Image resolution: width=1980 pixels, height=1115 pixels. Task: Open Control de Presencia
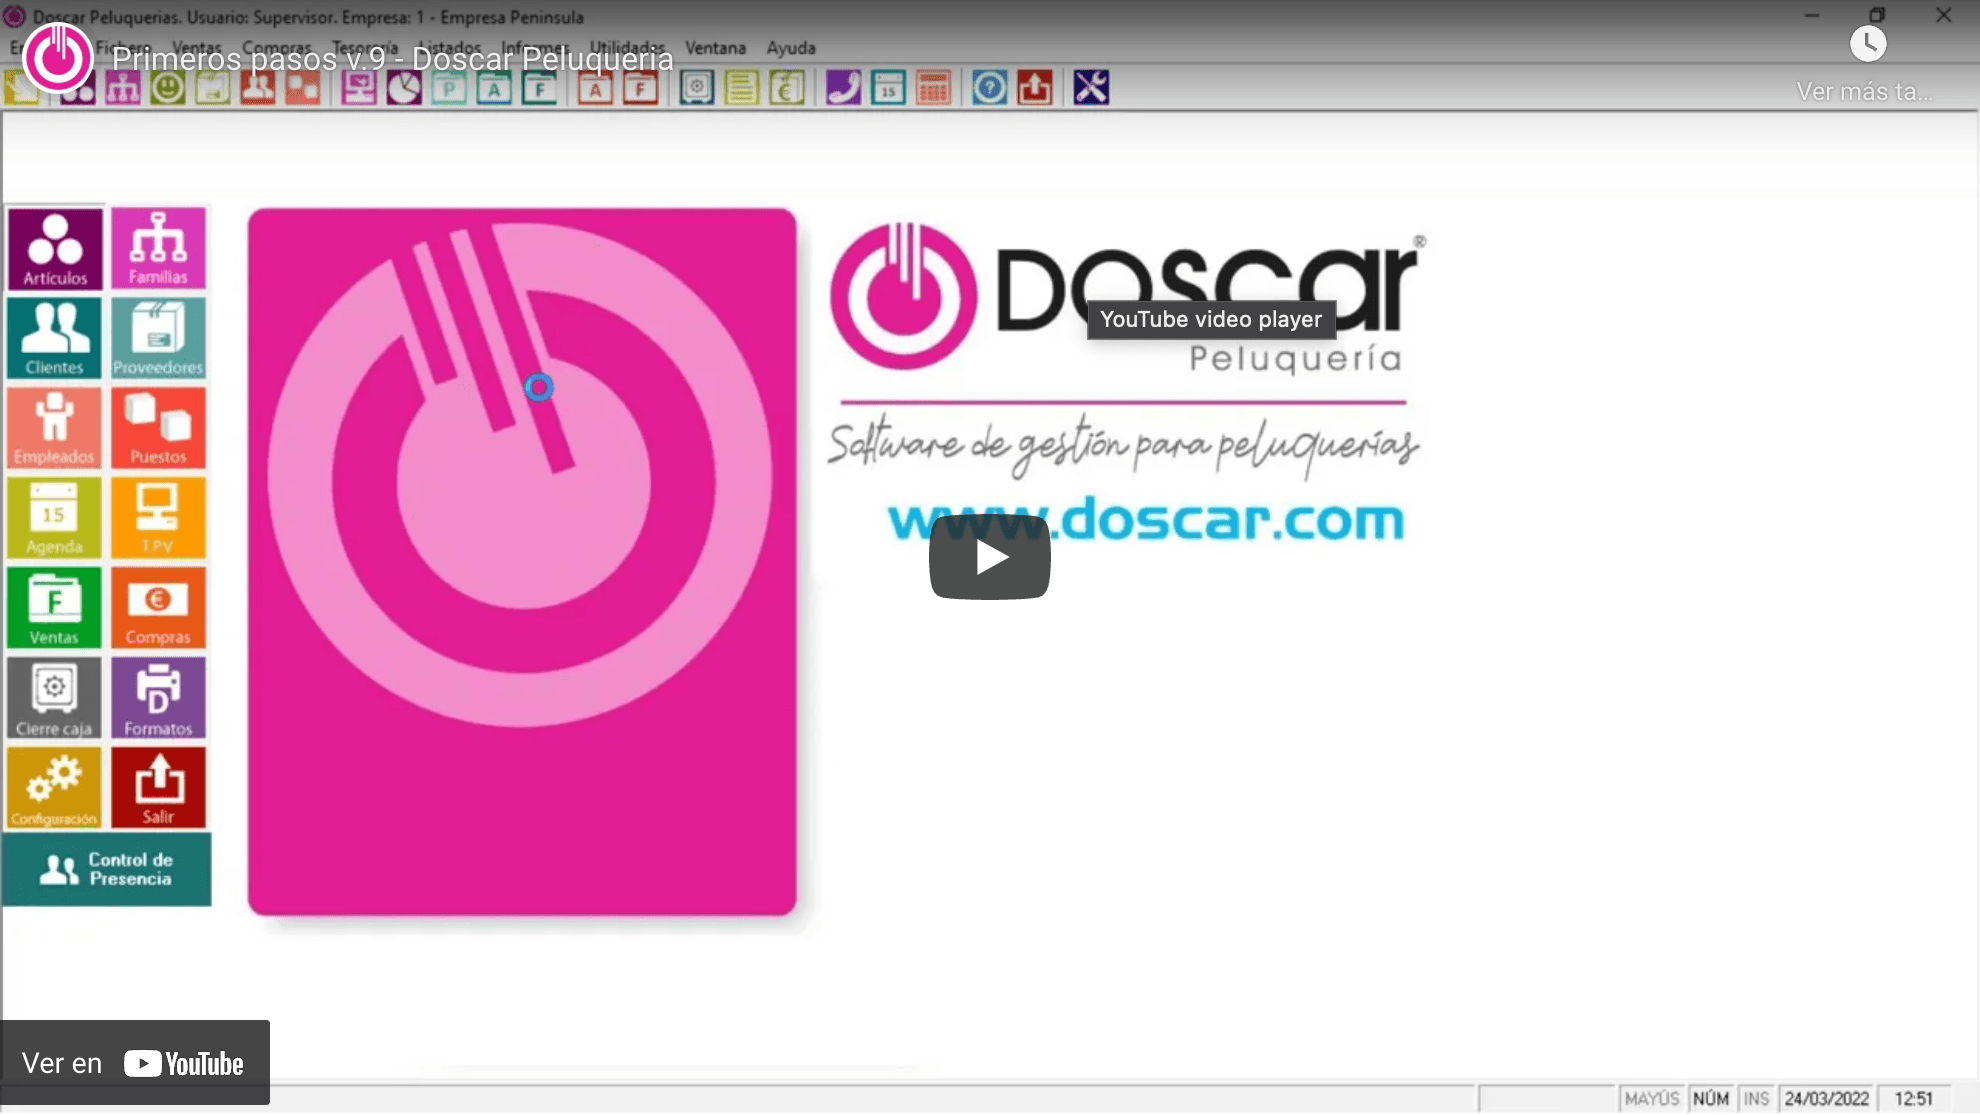click(107, 870)
